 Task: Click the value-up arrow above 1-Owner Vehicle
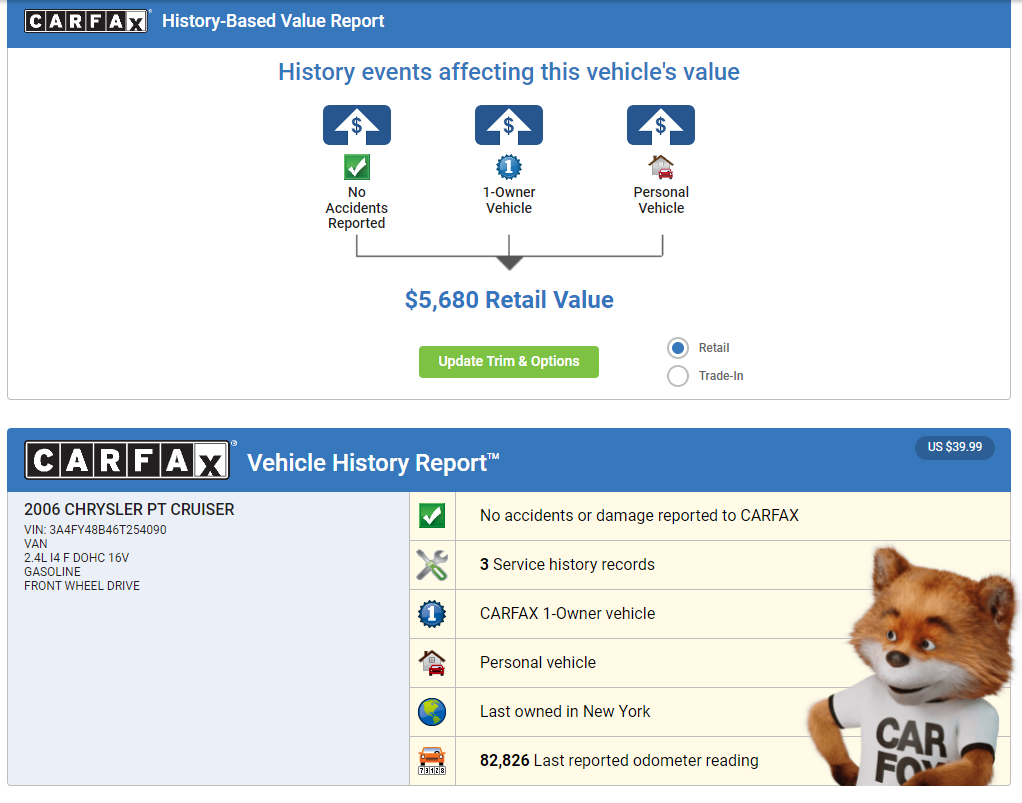click(x=509, y=126)
